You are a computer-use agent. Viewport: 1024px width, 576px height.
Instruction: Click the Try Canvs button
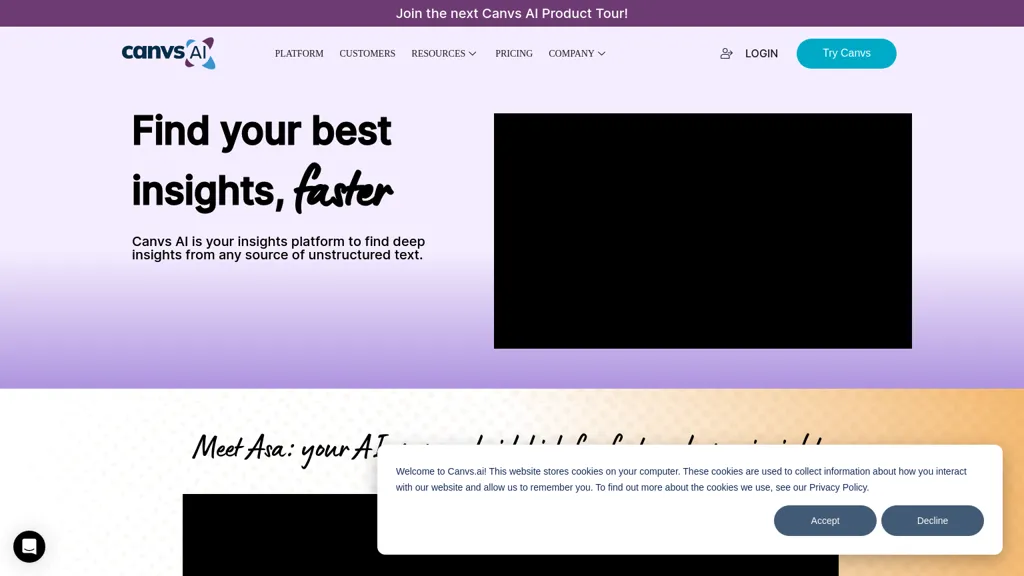(846, 54)
